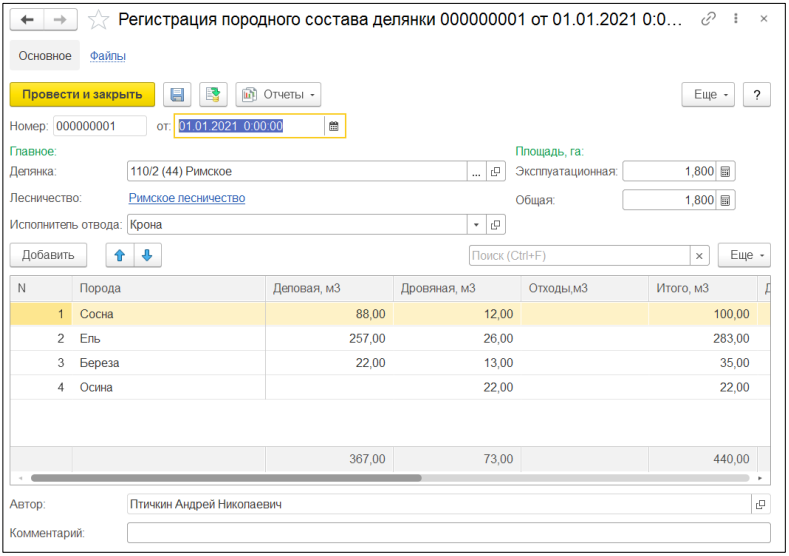Open the Делянка record form
The image size is (789, 556).
(x=496, y=172)
